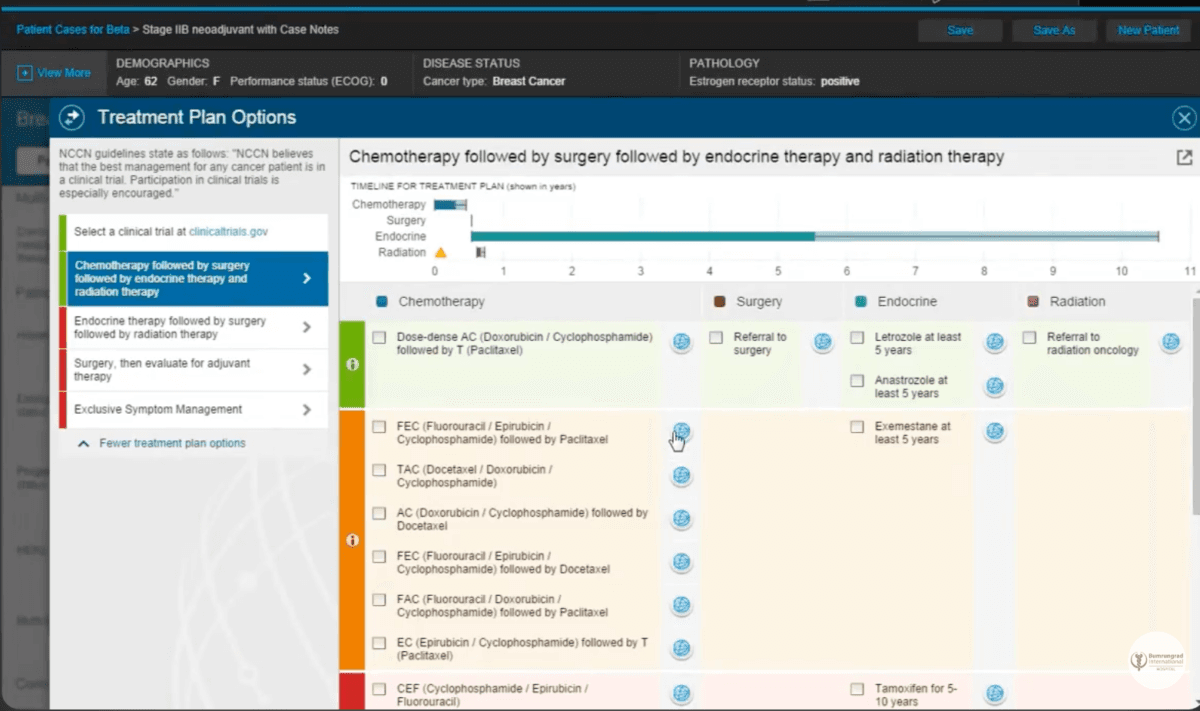Click the radiation warning triangle on timeline

[x=440, y=253]
